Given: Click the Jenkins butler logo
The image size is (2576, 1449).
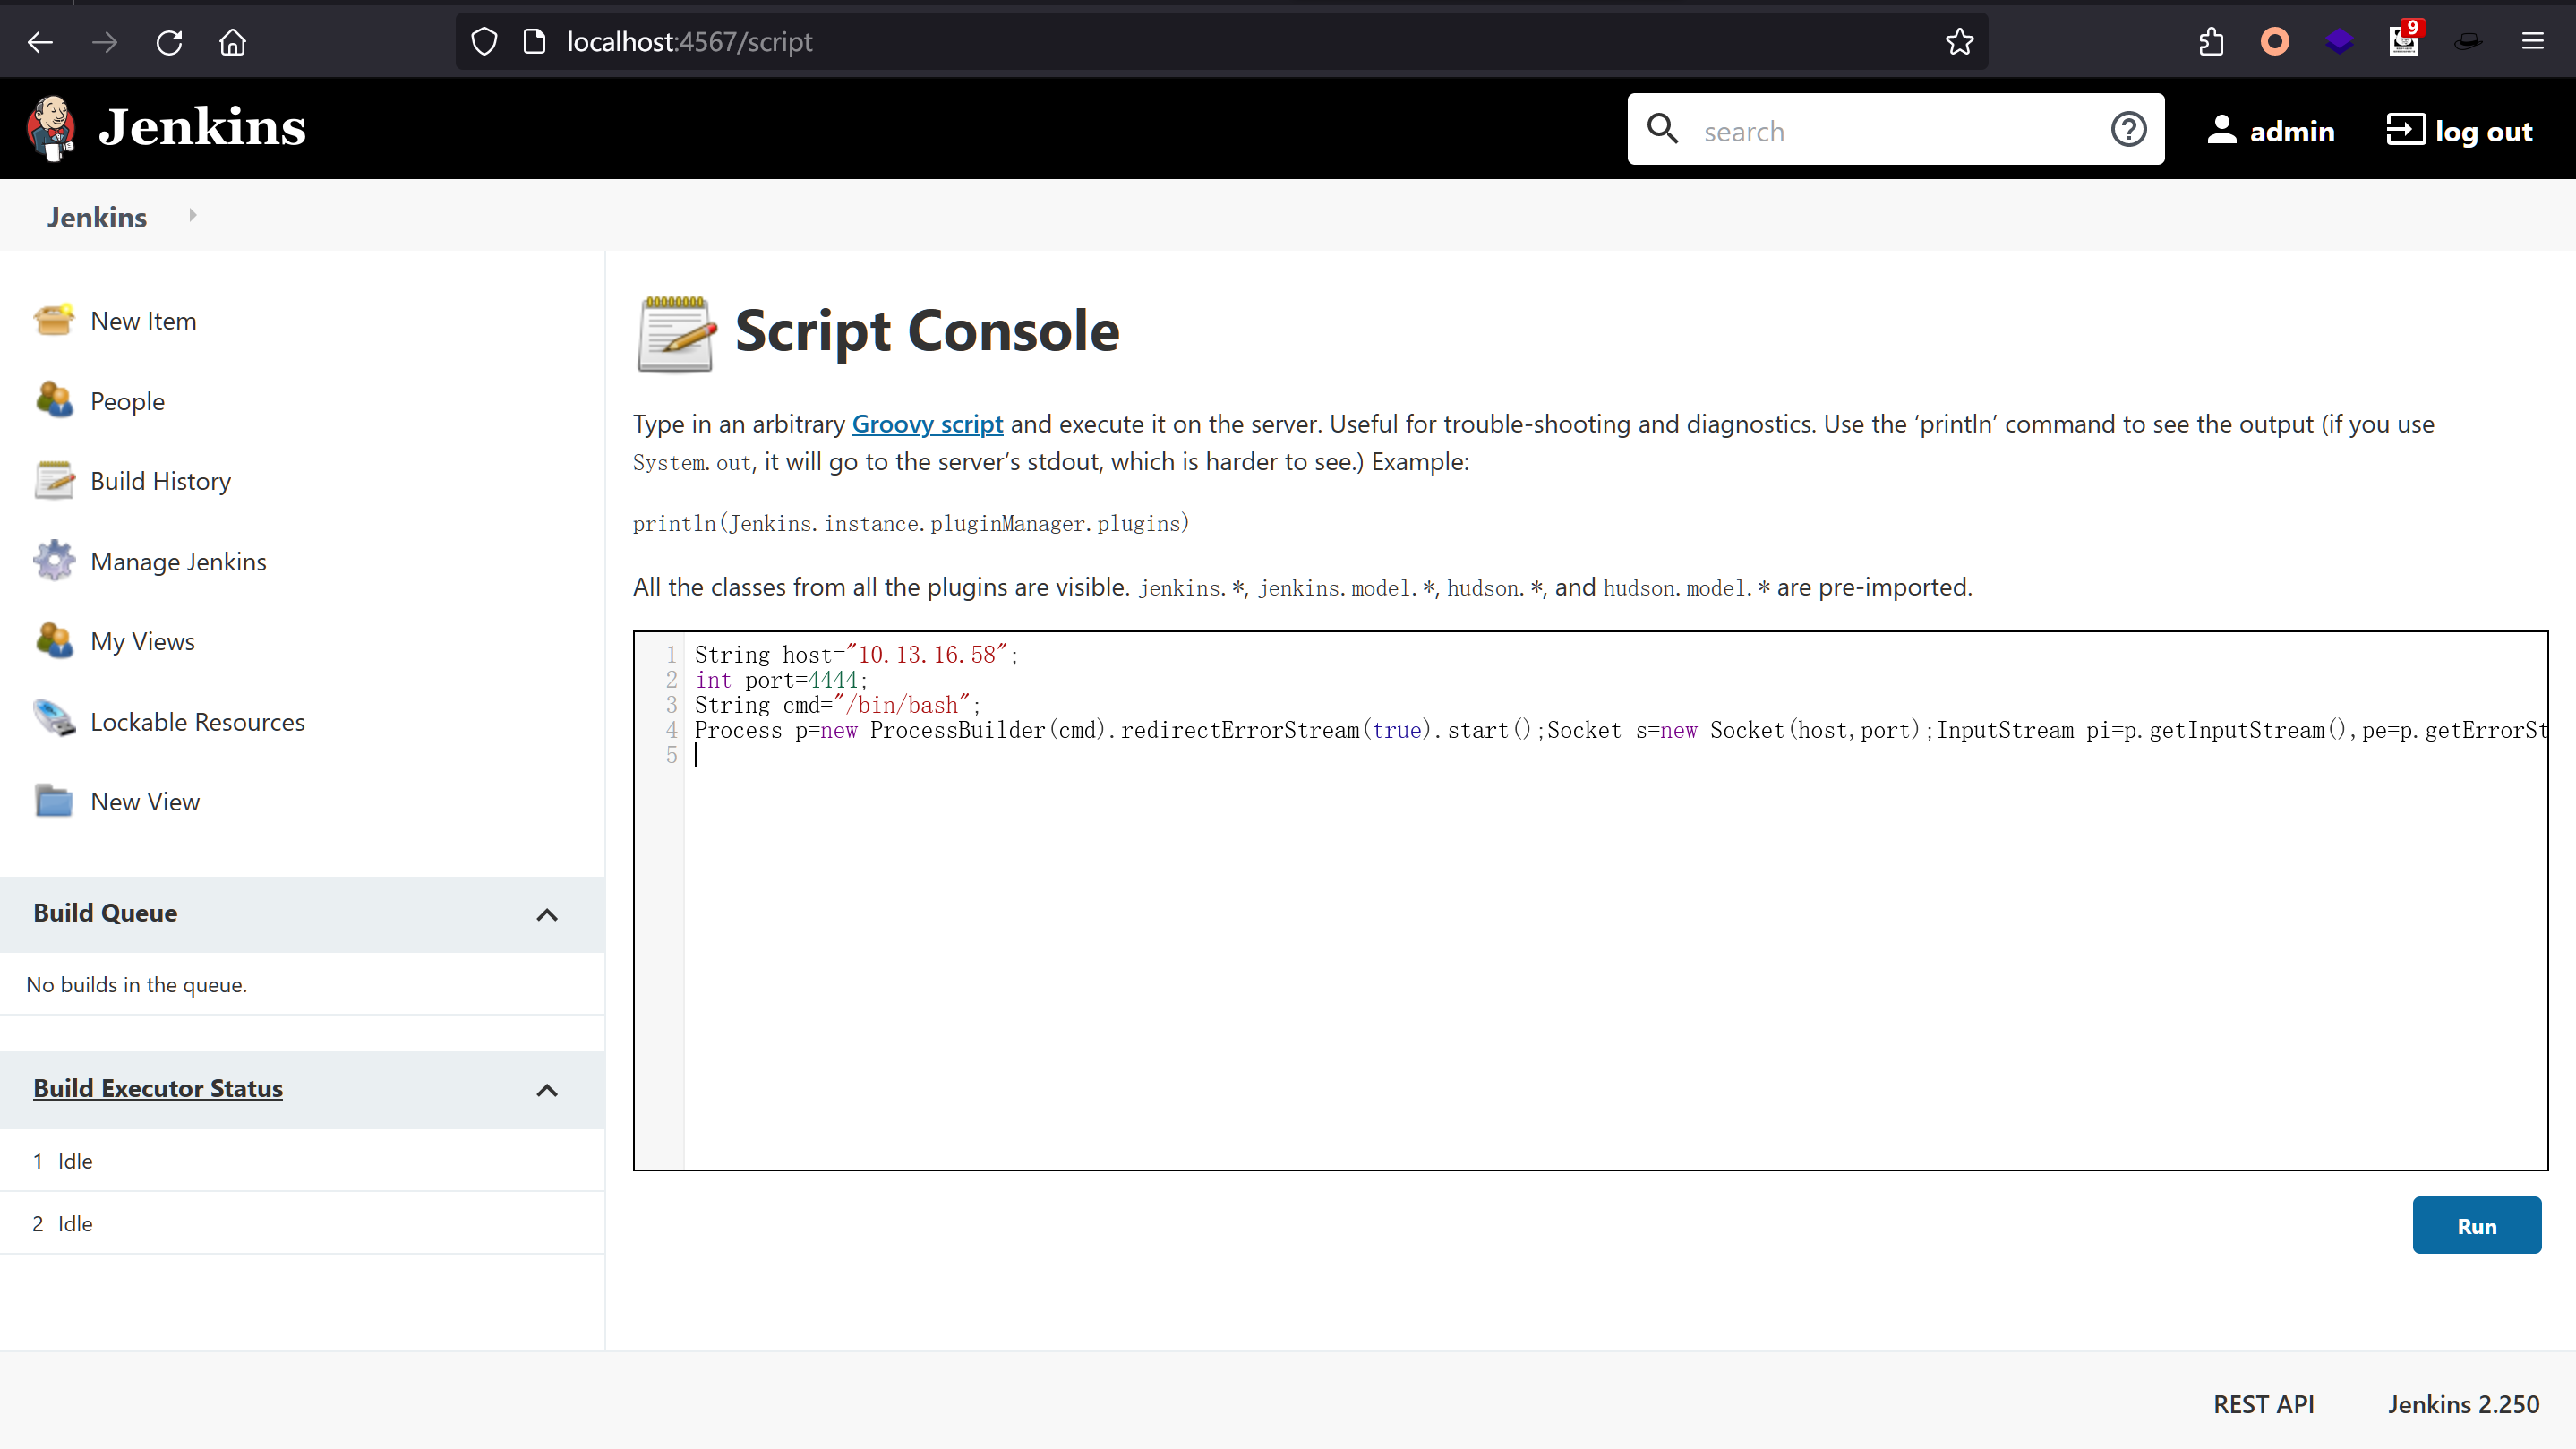Looking at the screenshot, I should pos(52,128).
